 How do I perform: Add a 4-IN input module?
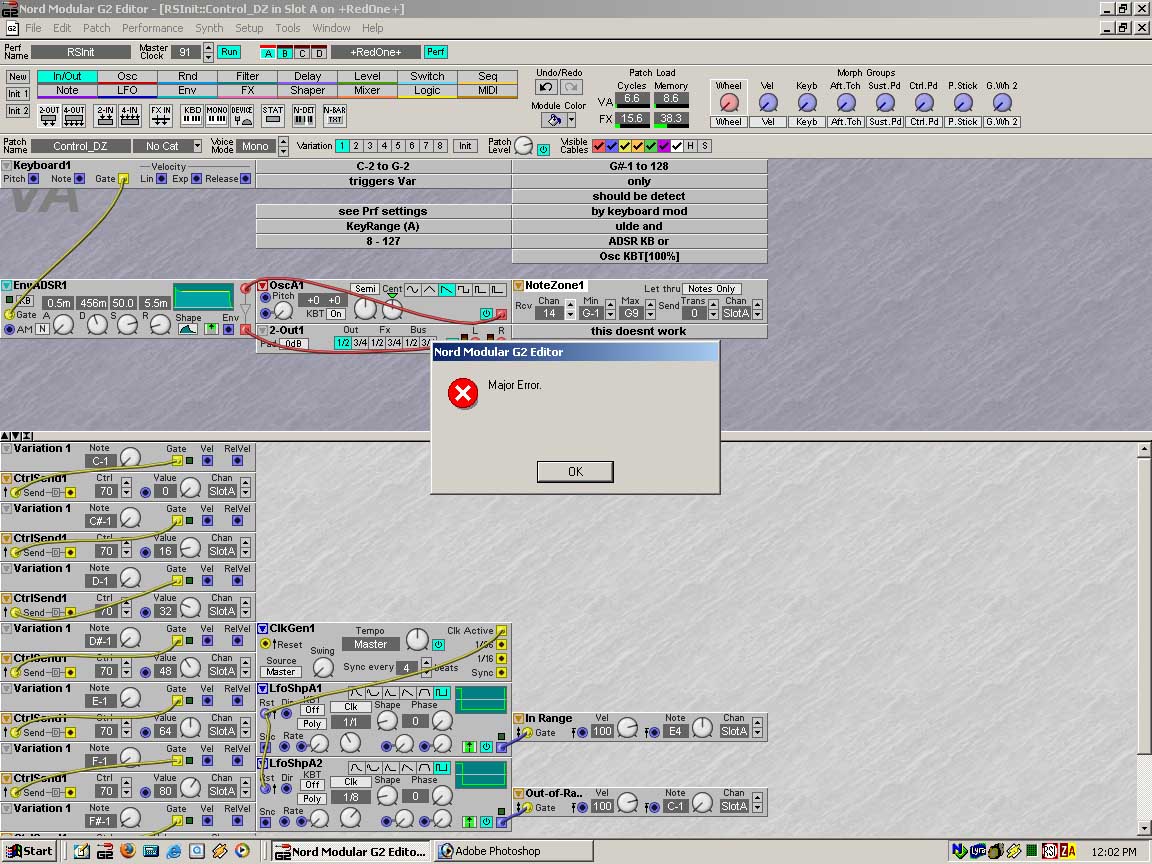(x=130, y=115)
